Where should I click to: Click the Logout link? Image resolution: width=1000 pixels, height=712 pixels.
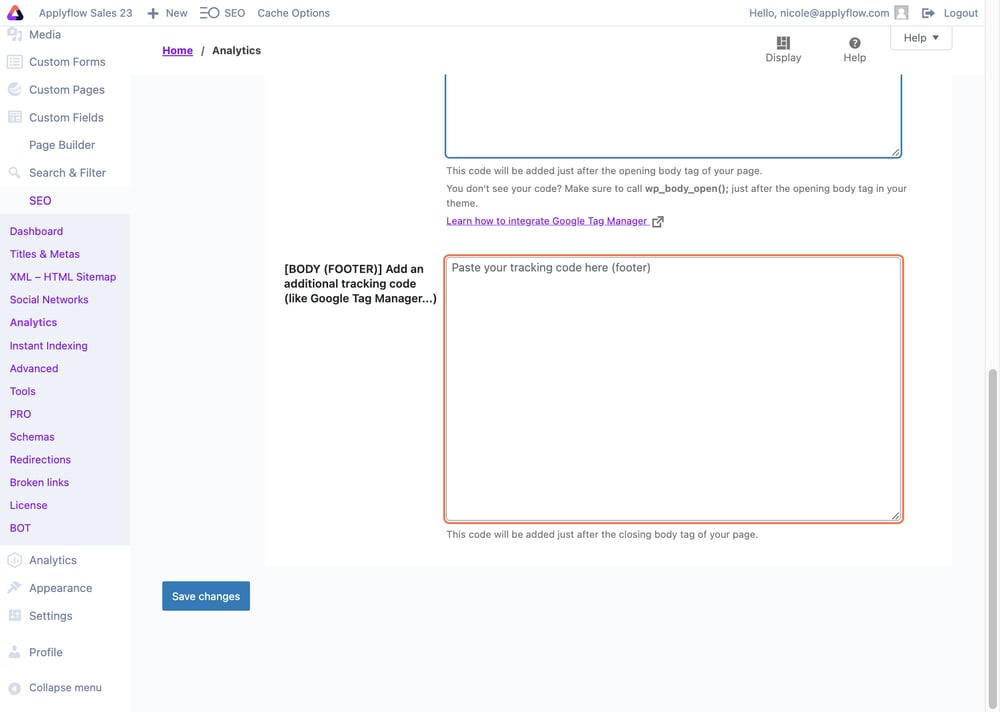pyautogui.click(x=960, y=13)
